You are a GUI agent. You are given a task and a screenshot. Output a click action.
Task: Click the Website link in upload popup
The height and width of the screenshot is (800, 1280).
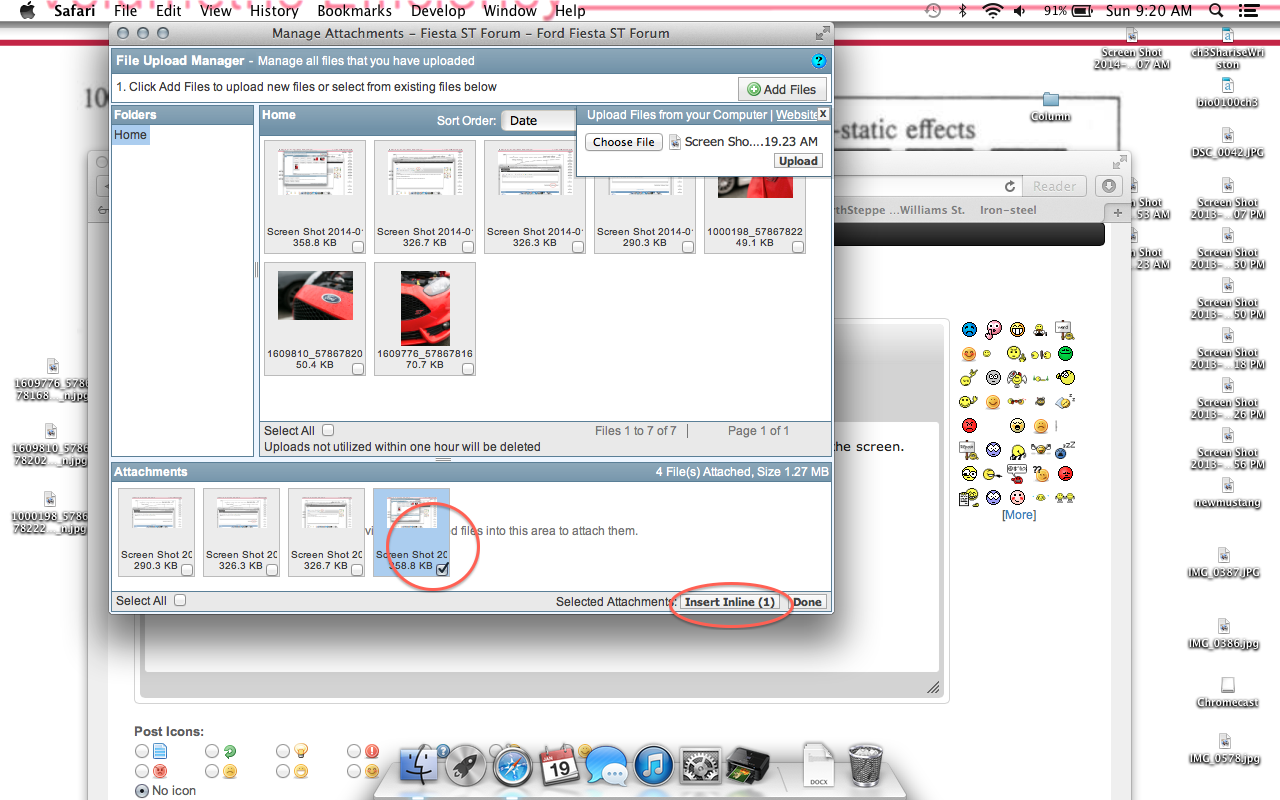(796, 115)
